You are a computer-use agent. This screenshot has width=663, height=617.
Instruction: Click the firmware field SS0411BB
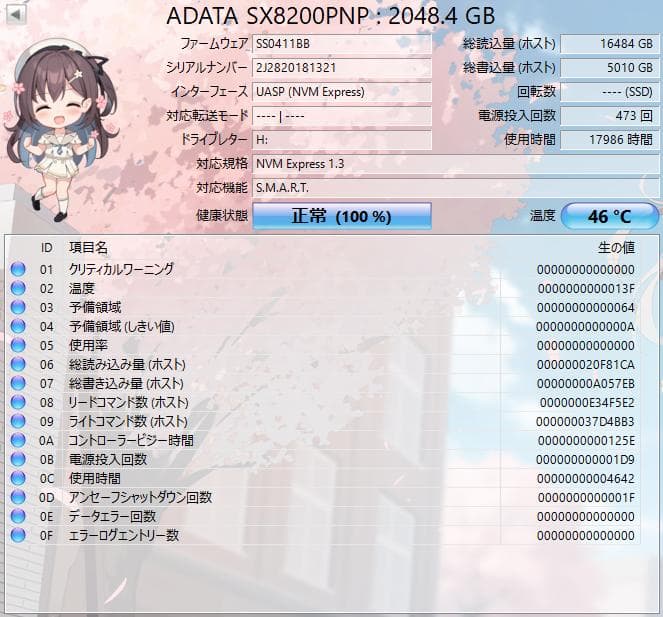click(x=342, y=44)
